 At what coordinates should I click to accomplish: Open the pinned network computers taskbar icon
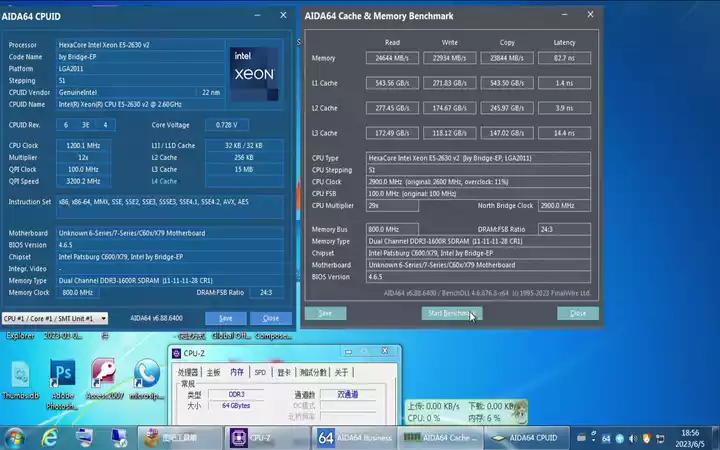tap(119, 438)
